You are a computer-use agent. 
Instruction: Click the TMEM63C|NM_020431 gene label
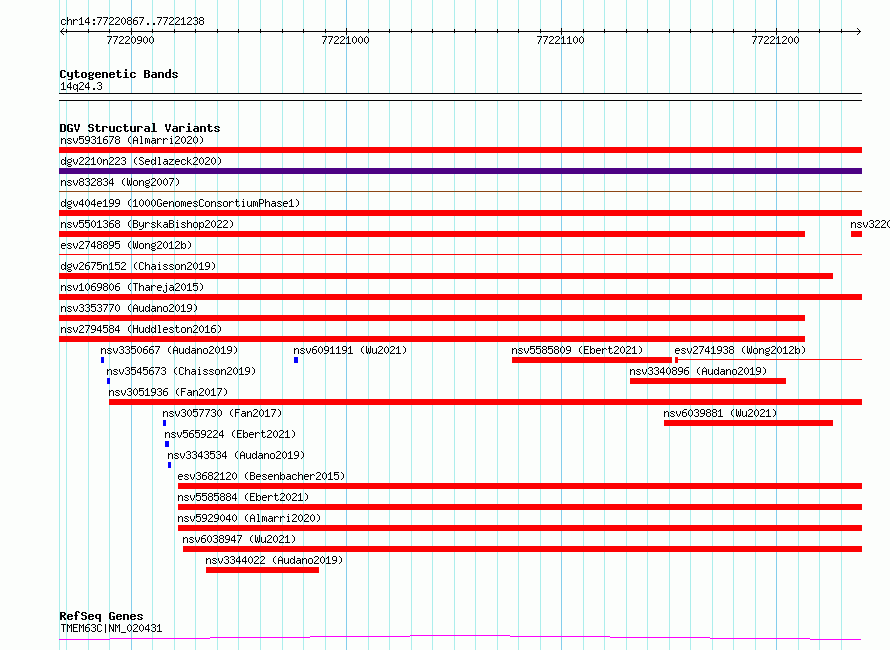pos(111,628)
